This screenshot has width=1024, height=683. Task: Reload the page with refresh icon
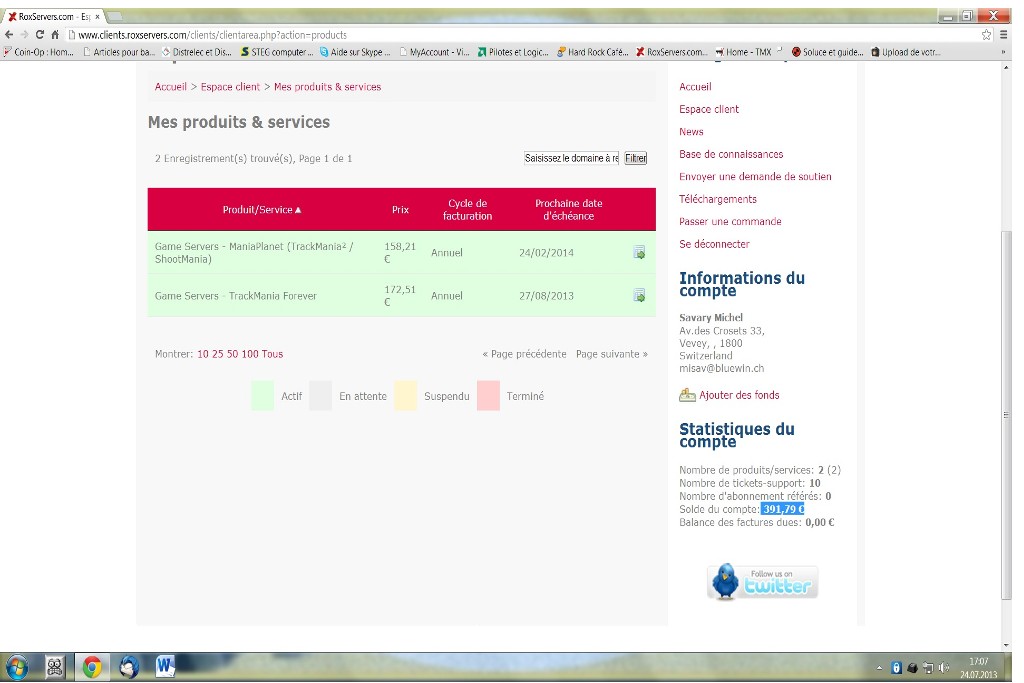[x=40, y=35]
